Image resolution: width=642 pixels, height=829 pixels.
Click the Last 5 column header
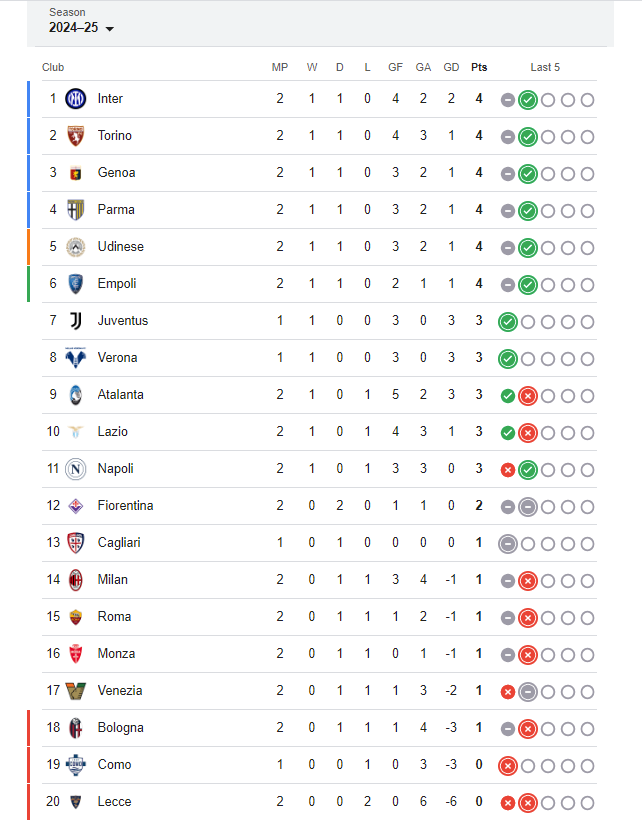tap(545, 67)
